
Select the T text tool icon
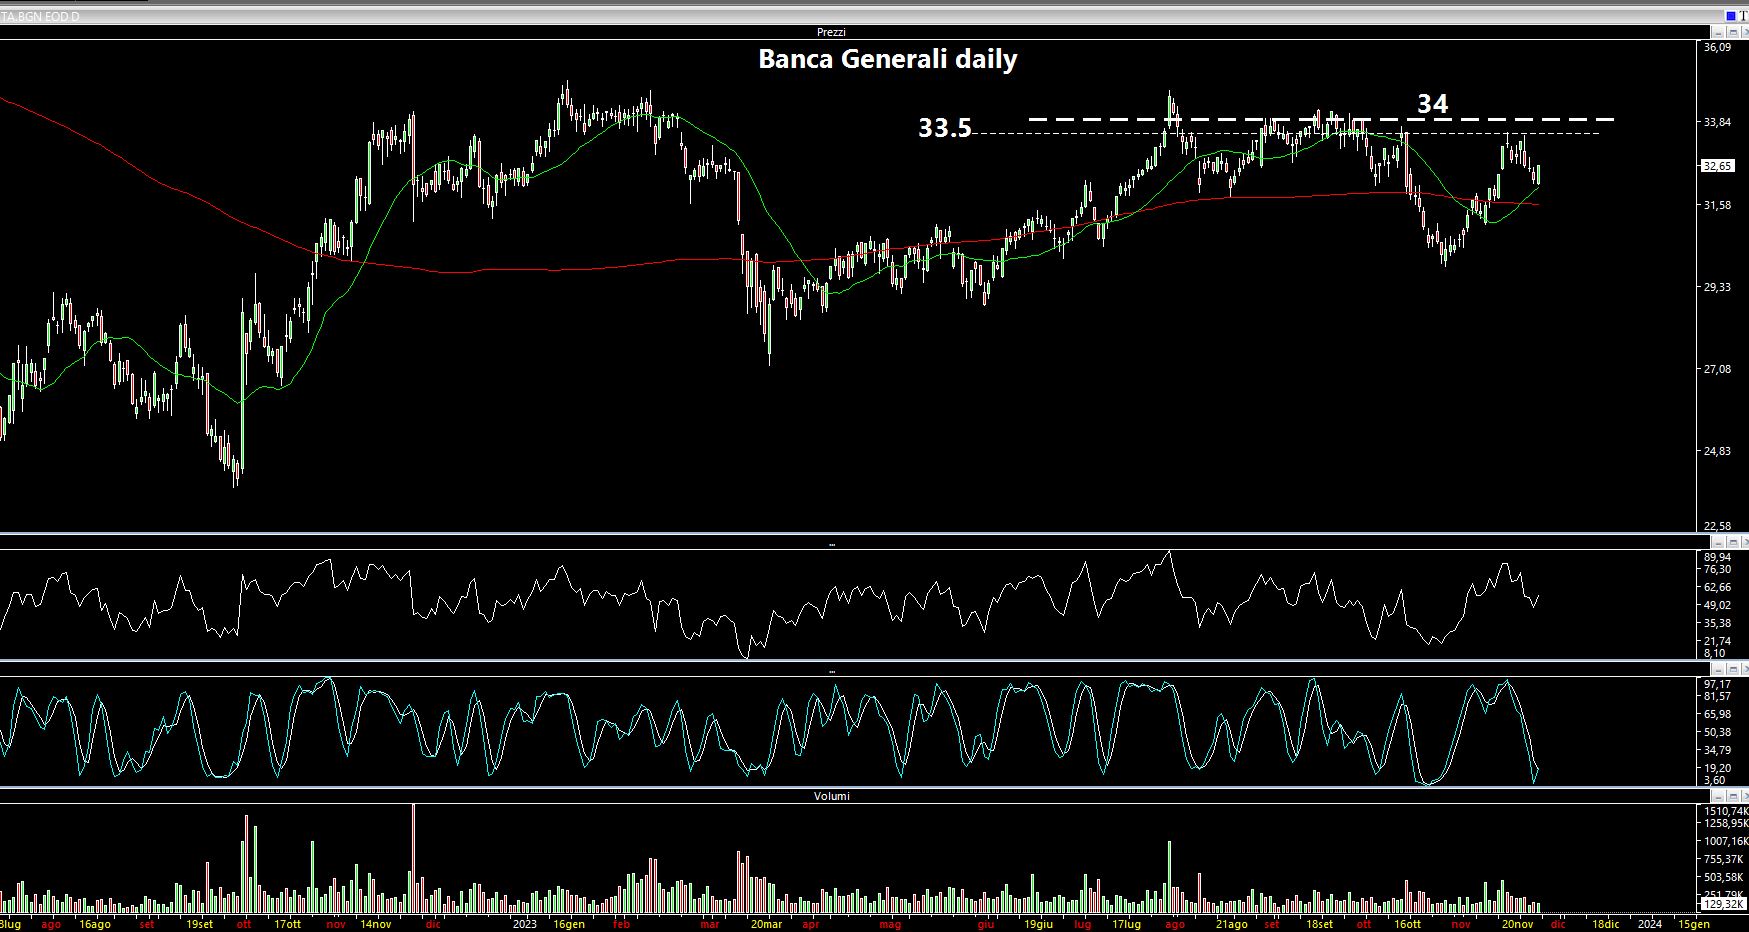[x=1743, y=16]
